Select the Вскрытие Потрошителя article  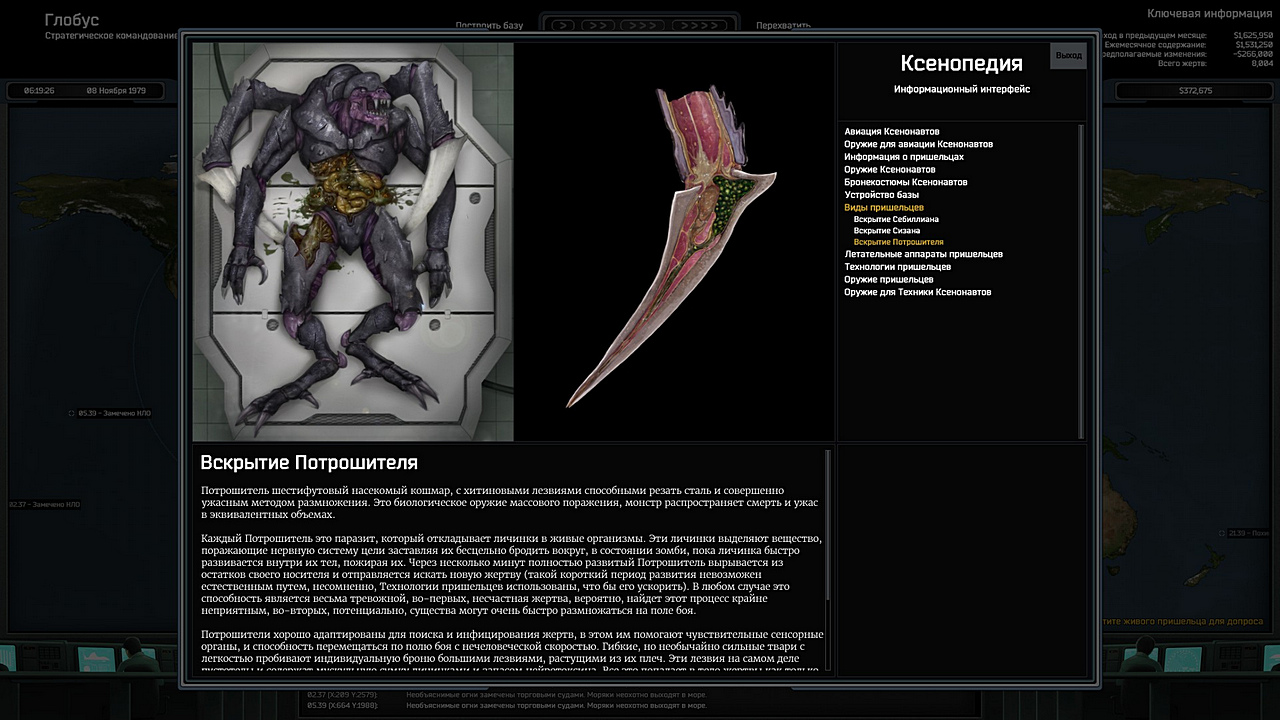tap(899, 242)
